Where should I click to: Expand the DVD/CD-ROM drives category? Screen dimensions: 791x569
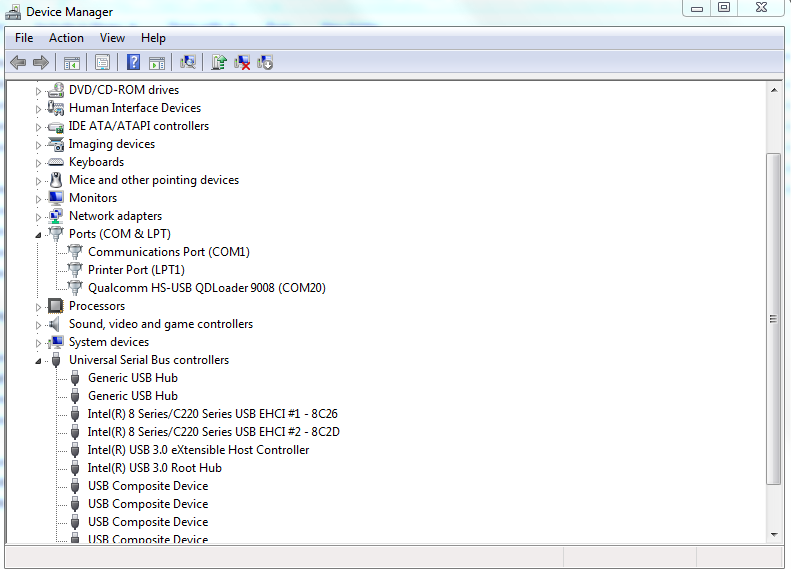tap(39, 90)
